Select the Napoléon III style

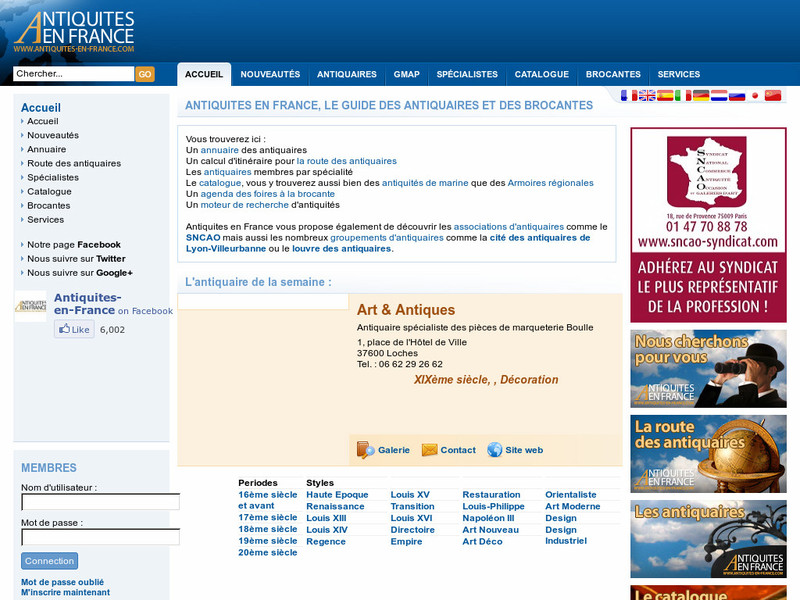[x=488, y=518]
